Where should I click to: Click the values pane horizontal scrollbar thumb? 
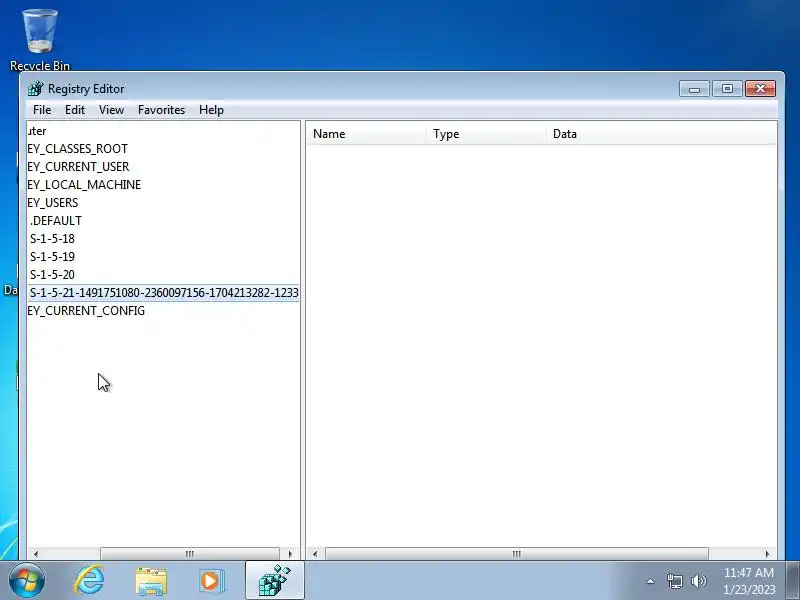point(517,554)
